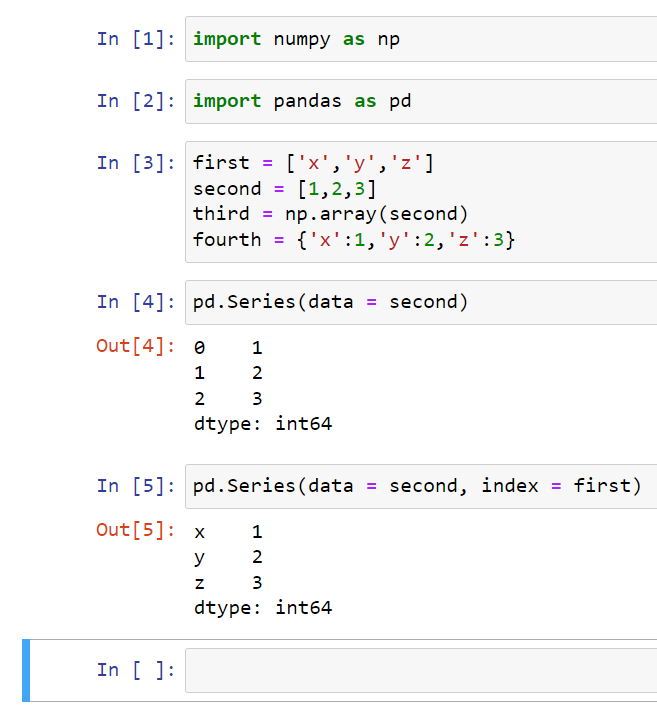Screen dimensions: 657x713
Task: Select the cell defining first, second, third, fourth
Action: point(421,202)
